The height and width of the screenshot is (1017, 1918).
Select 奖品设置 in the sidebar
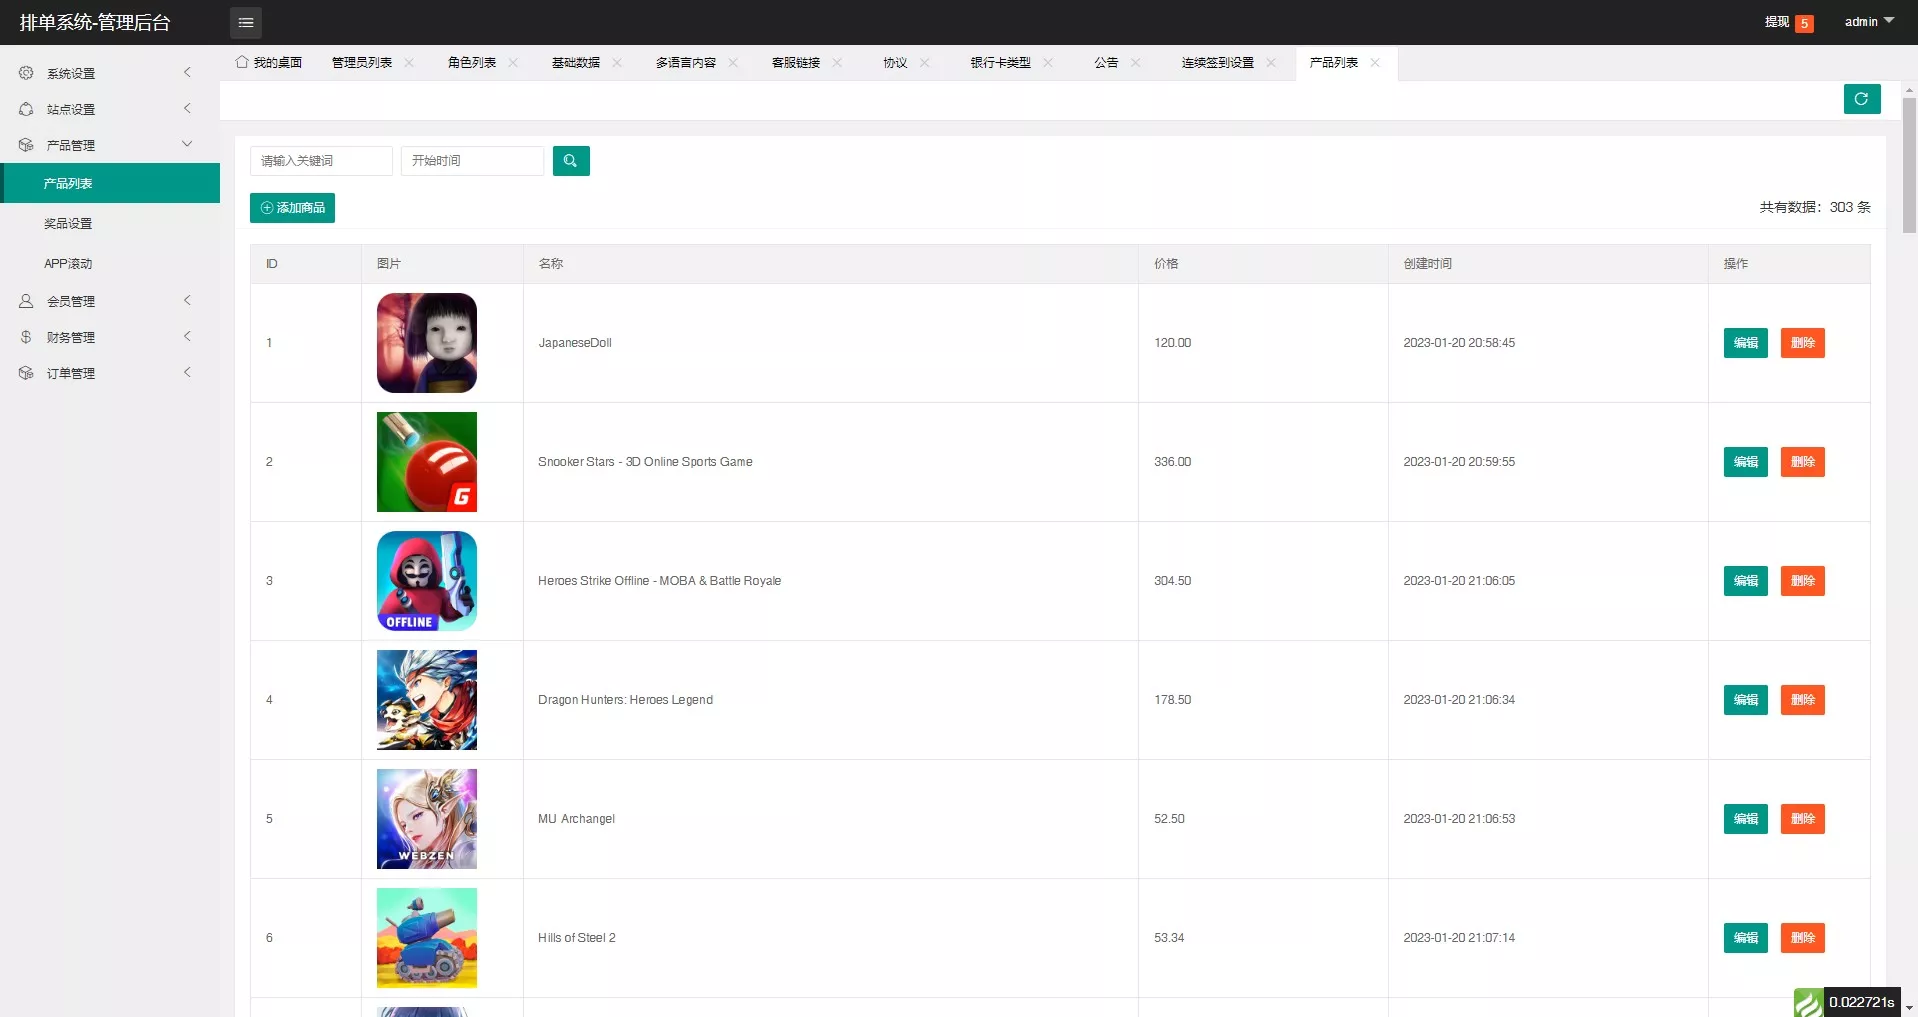[68, 224]
